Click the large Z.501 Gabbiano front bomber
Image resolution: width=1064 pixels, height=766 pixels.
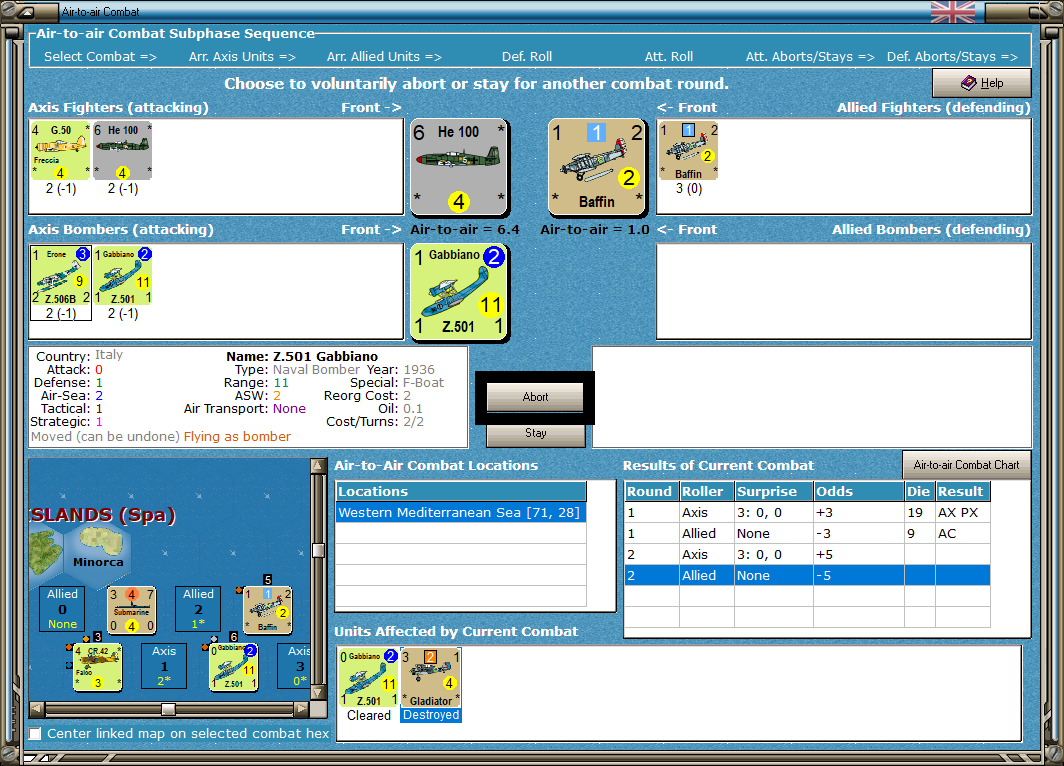(459, 292)
